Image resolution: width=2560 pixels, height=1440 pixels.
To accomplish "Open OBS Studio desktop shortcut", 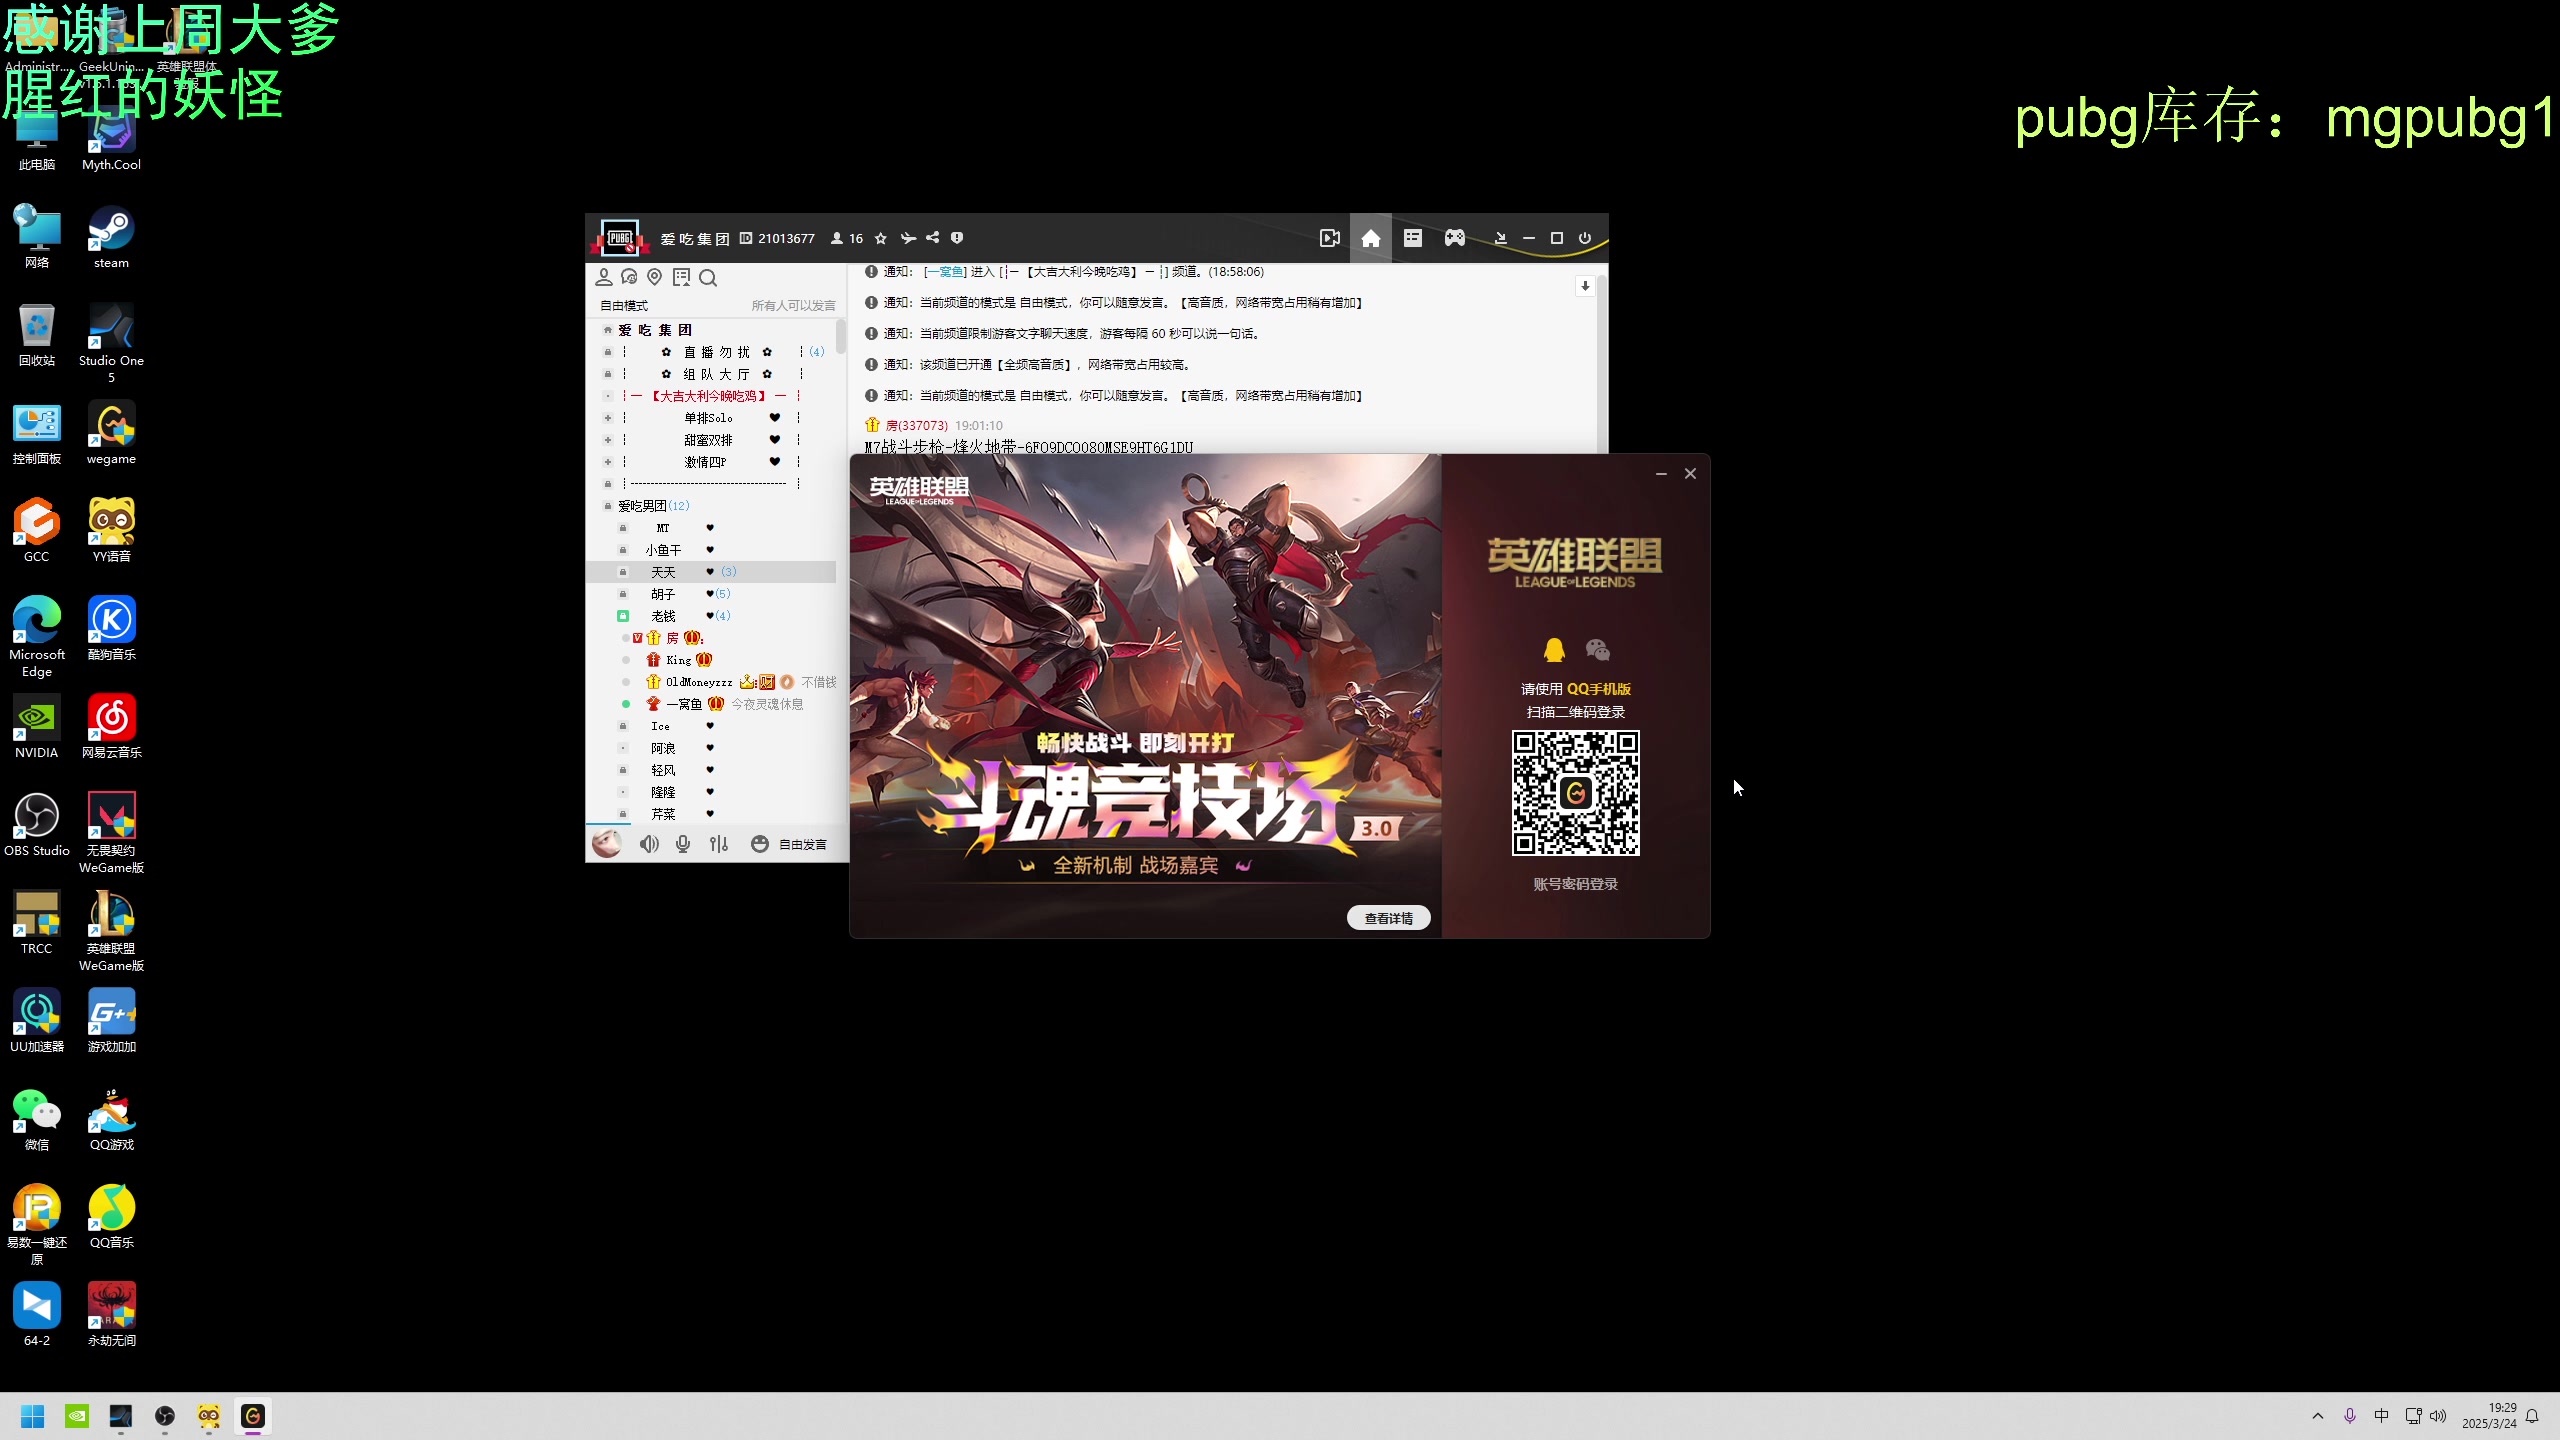I will (37, 825).
